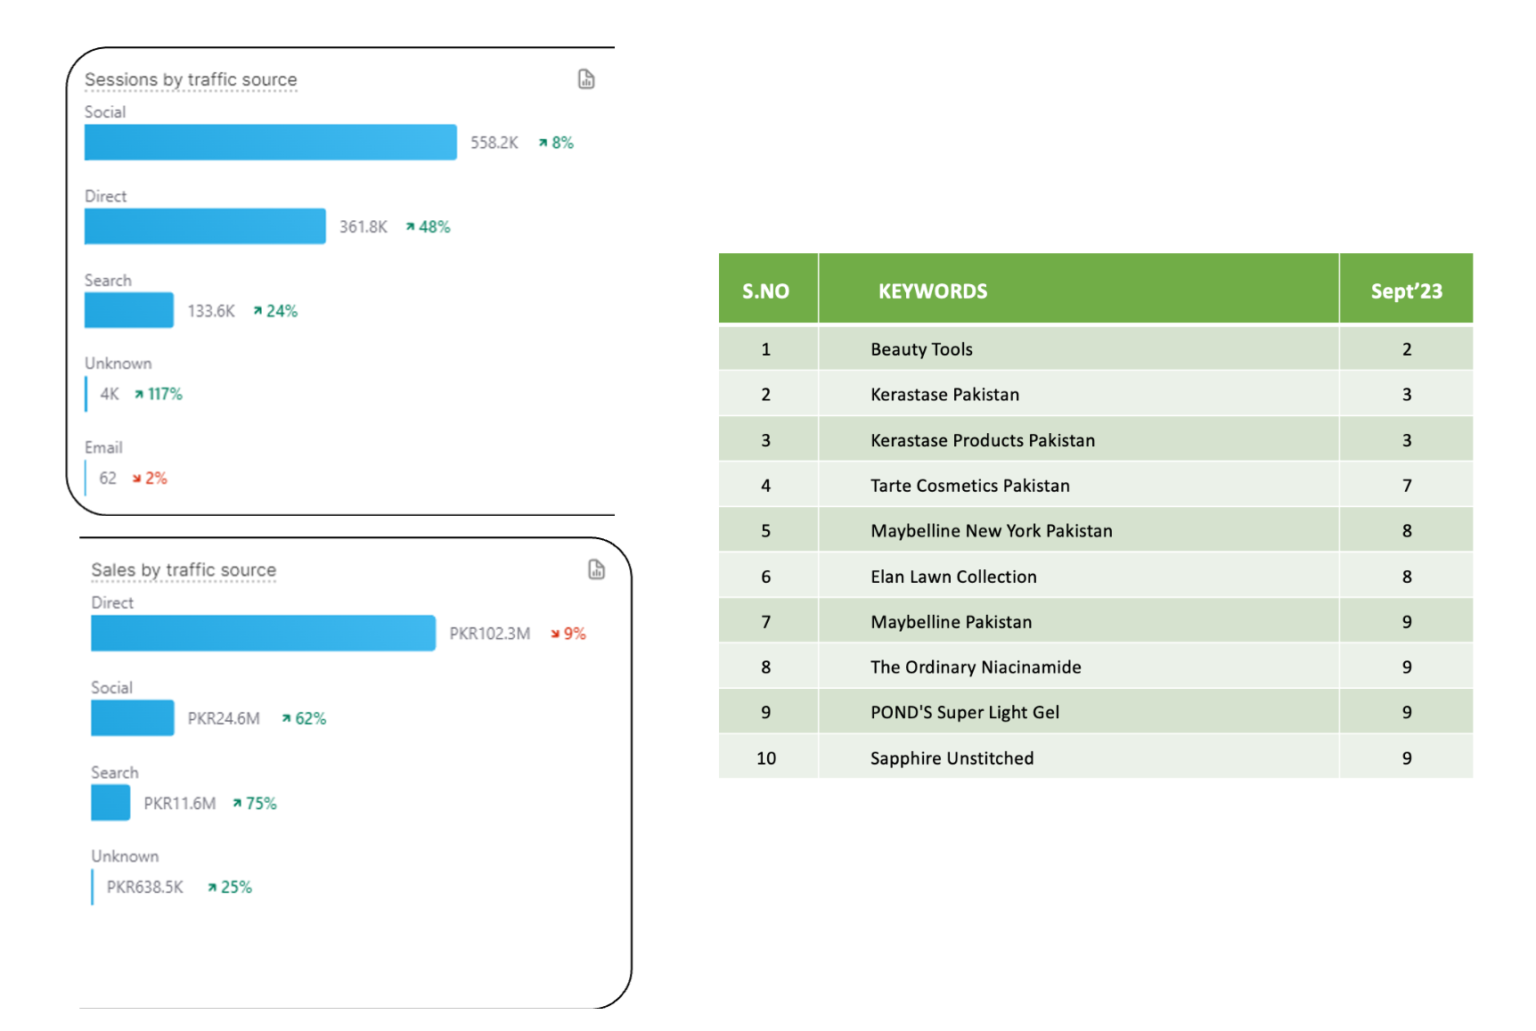The image size is (1536, 1031).
Task: Click the 2% decrease for Email sessions
Action: click(150, 478)
